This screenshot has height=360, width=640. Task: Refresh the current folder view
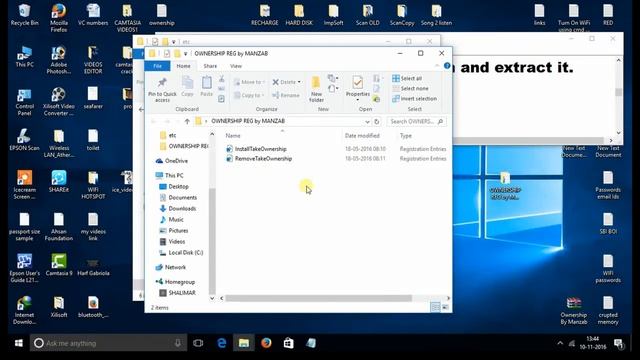pyautogui.click(x=377, y=121)
